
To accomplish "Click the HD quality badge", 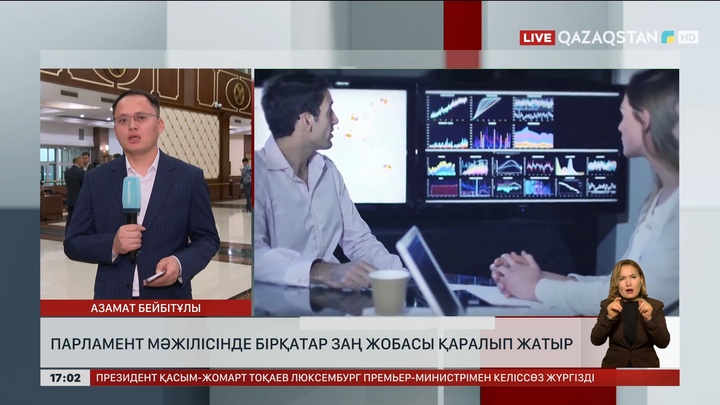I will [687, 38].
